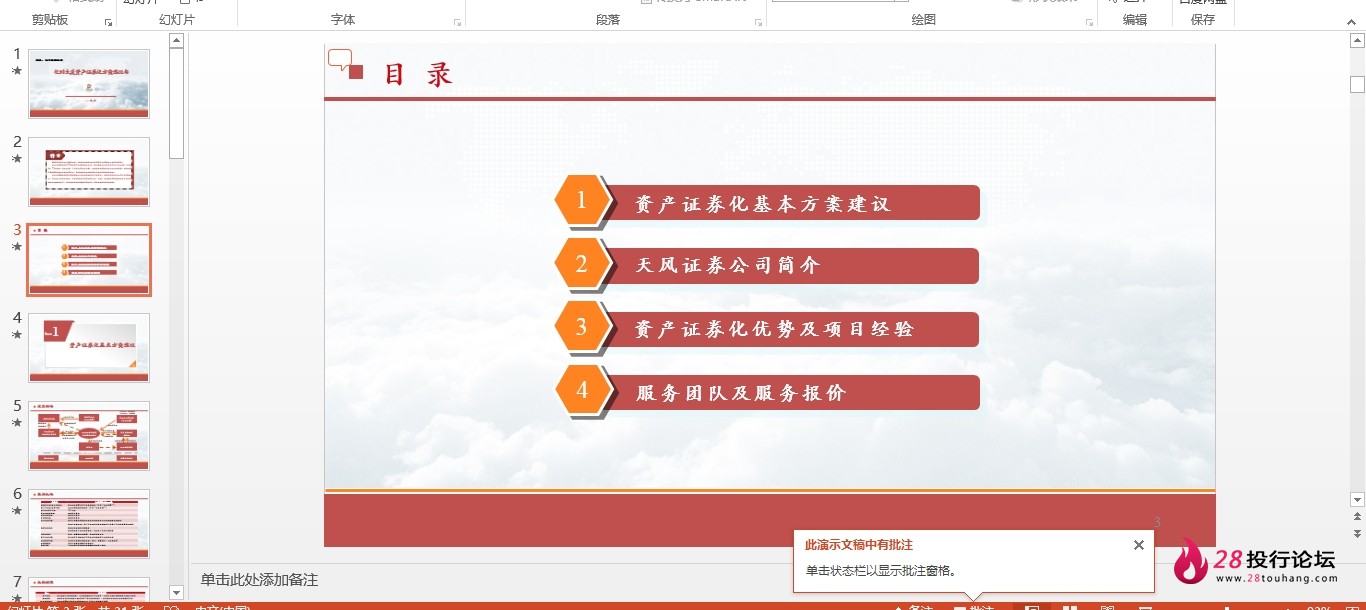Click the slide editor scroll-down arrow
Screen dimensions: 1366x610
1357,499
